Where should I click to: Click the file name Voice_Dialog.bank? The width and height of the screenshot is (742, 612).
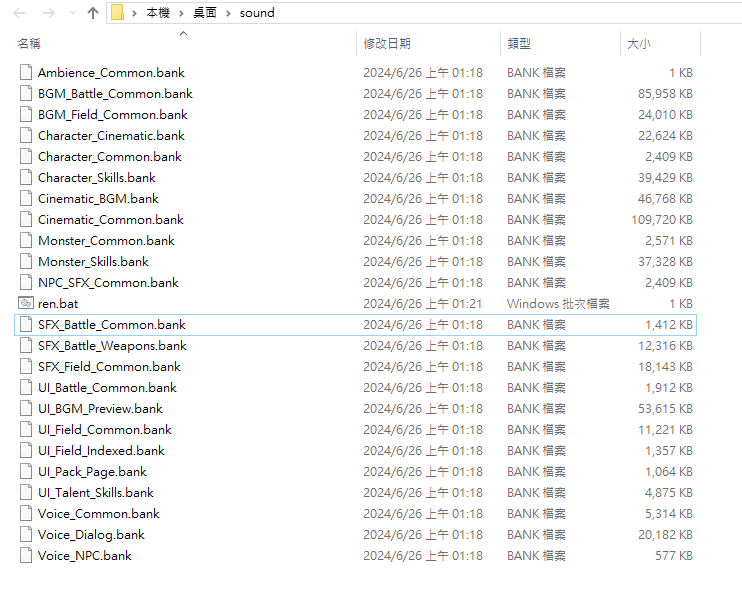coord(91,534)
